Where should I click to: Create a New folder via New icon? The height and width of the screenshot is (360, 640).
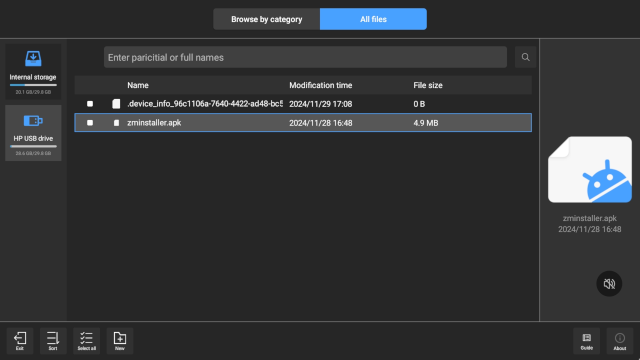pos(120,341)
